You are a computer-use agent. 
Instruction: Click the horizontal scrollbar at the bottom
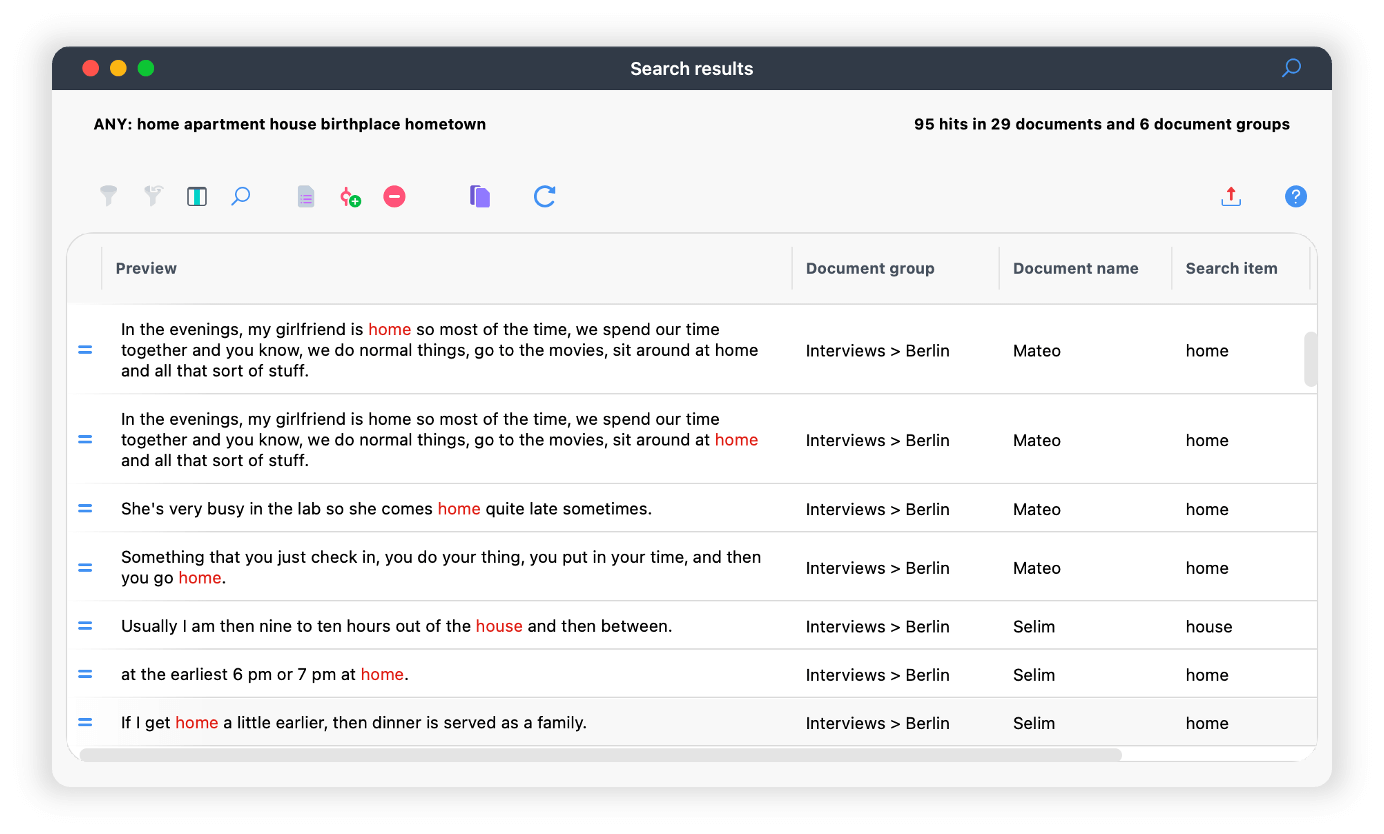(600, 755)
